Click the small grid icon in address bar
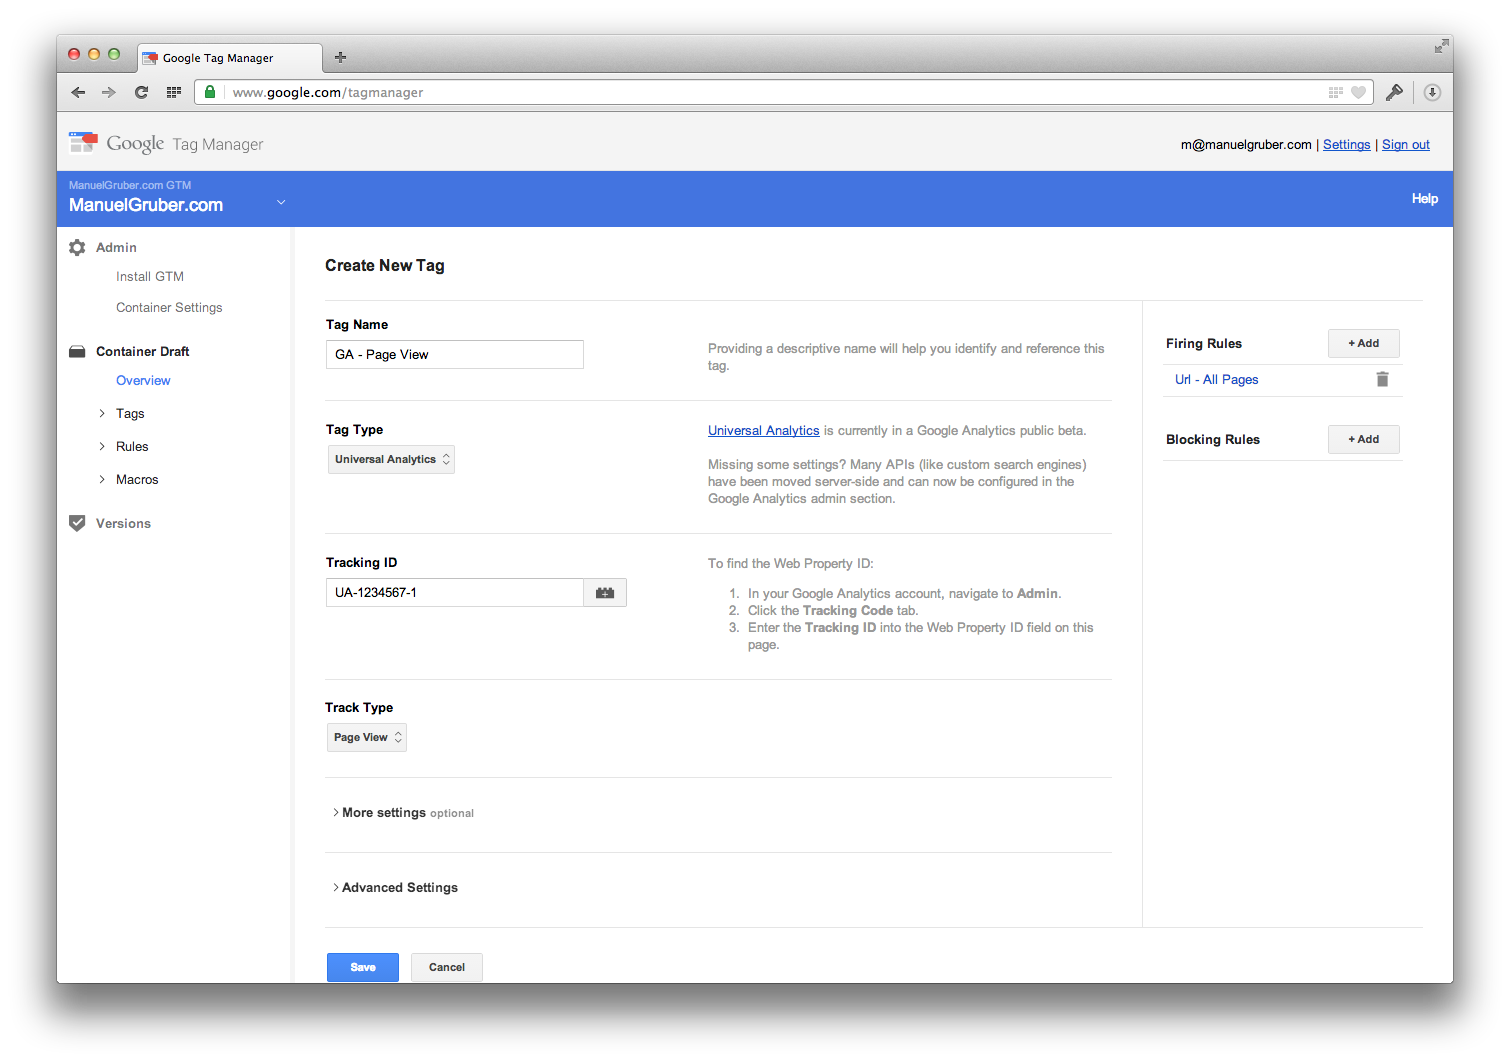 tap(1336, 92)
